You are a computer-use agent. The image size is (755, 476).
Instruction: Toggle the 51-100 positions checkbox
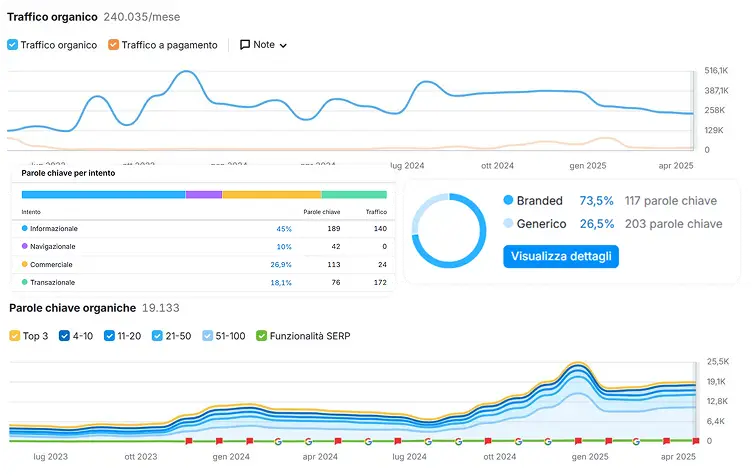(208, 336)
